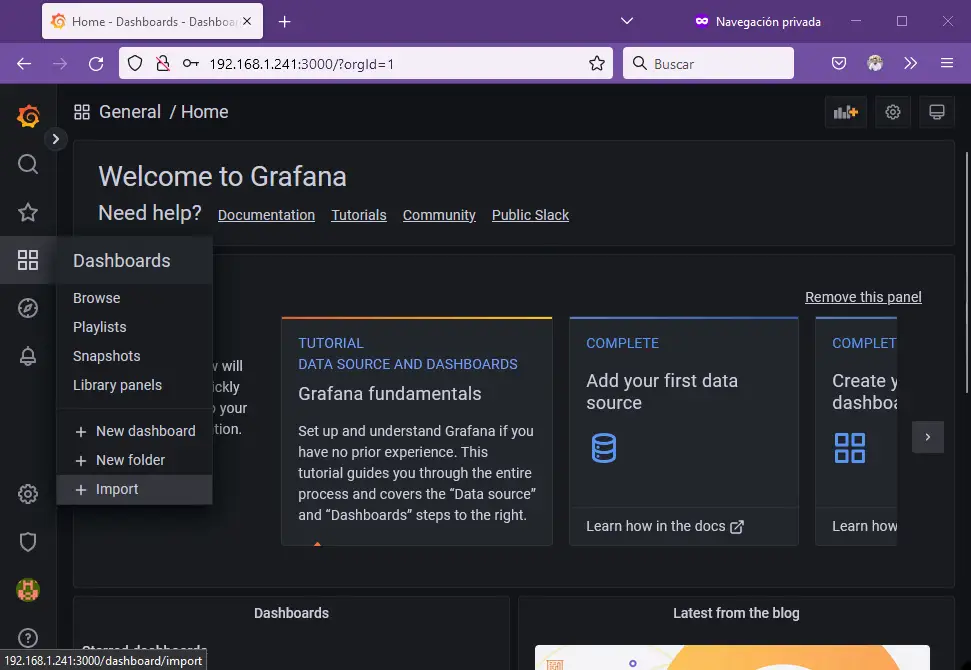
Task: Click the General breadcrumb link
Action: coord(130,112)
